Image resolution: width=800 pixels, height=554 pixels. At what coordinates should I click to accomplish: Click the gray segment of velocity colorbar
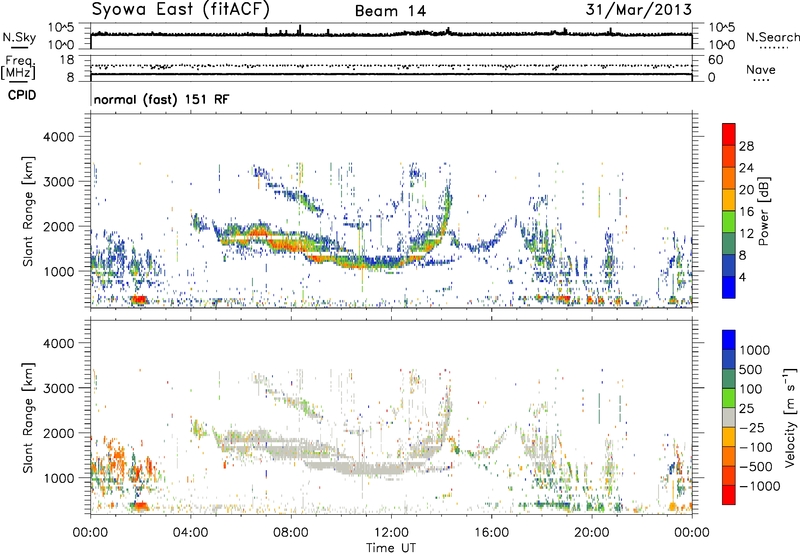[x=729, y=418]
